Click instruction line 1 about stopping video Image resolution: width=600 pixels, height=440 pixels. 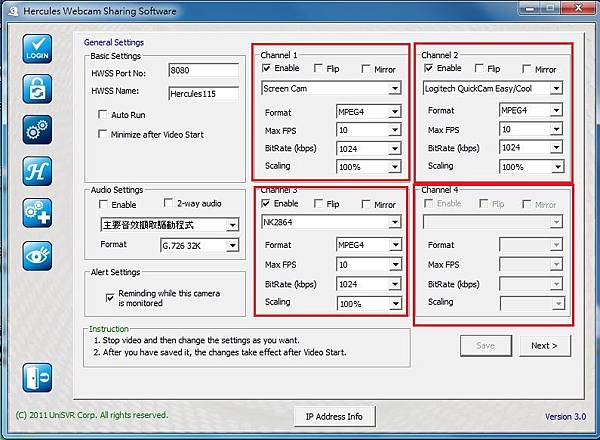point(197,340)
